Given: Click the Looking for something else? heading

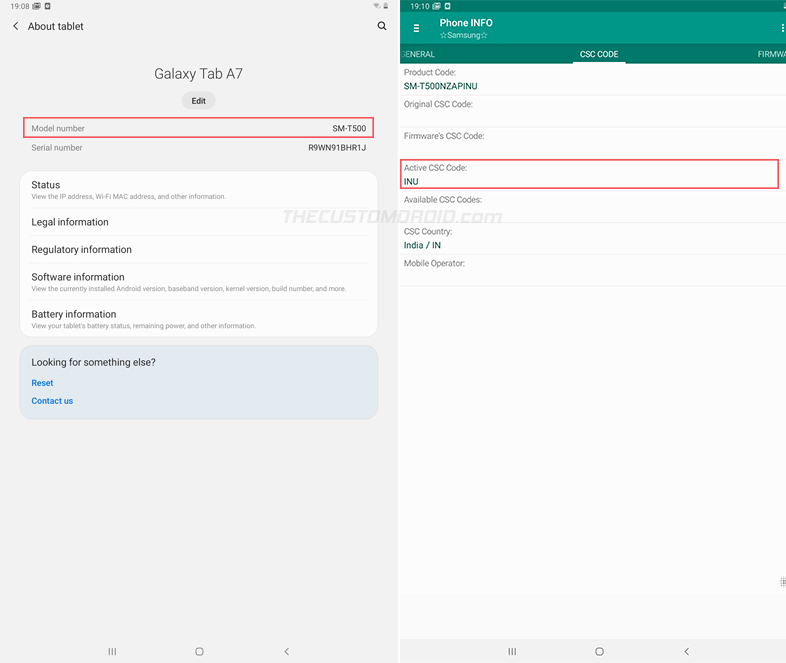Looking at the screenshot, I should [94, 362].
